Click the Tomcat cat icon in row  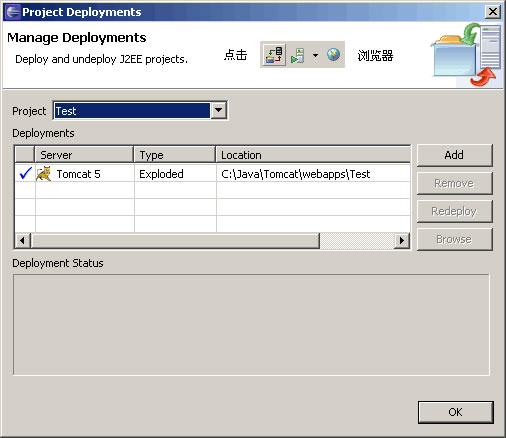click(44, 174)
